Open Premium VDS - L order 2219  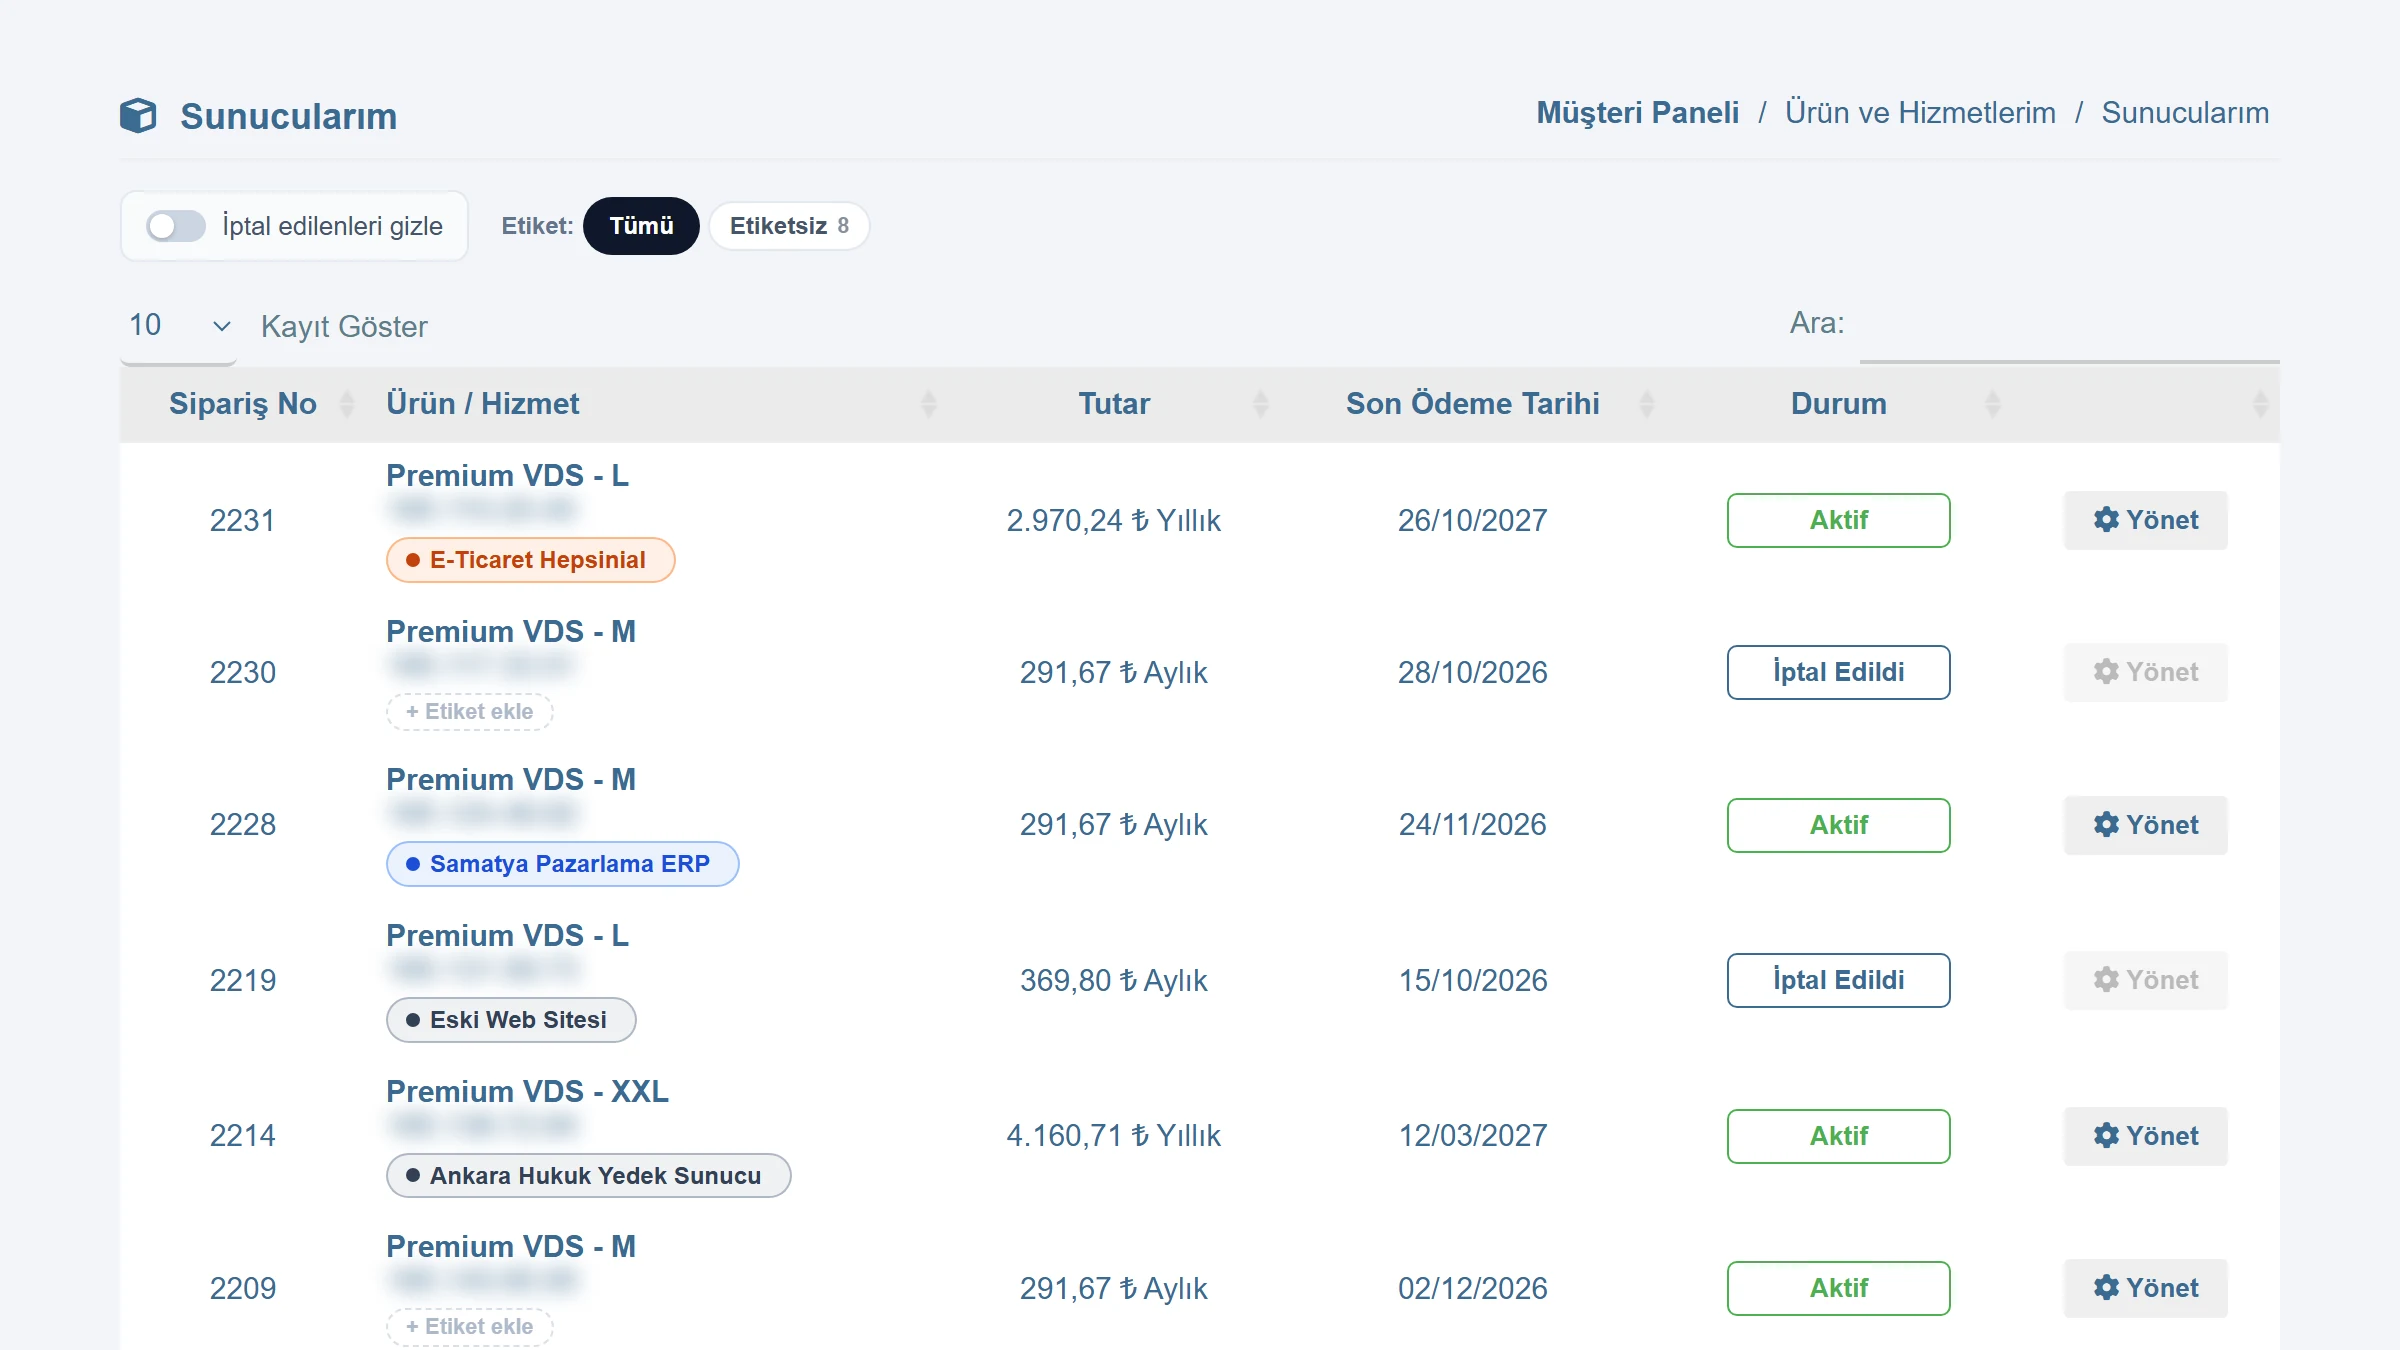coord(507,936)
